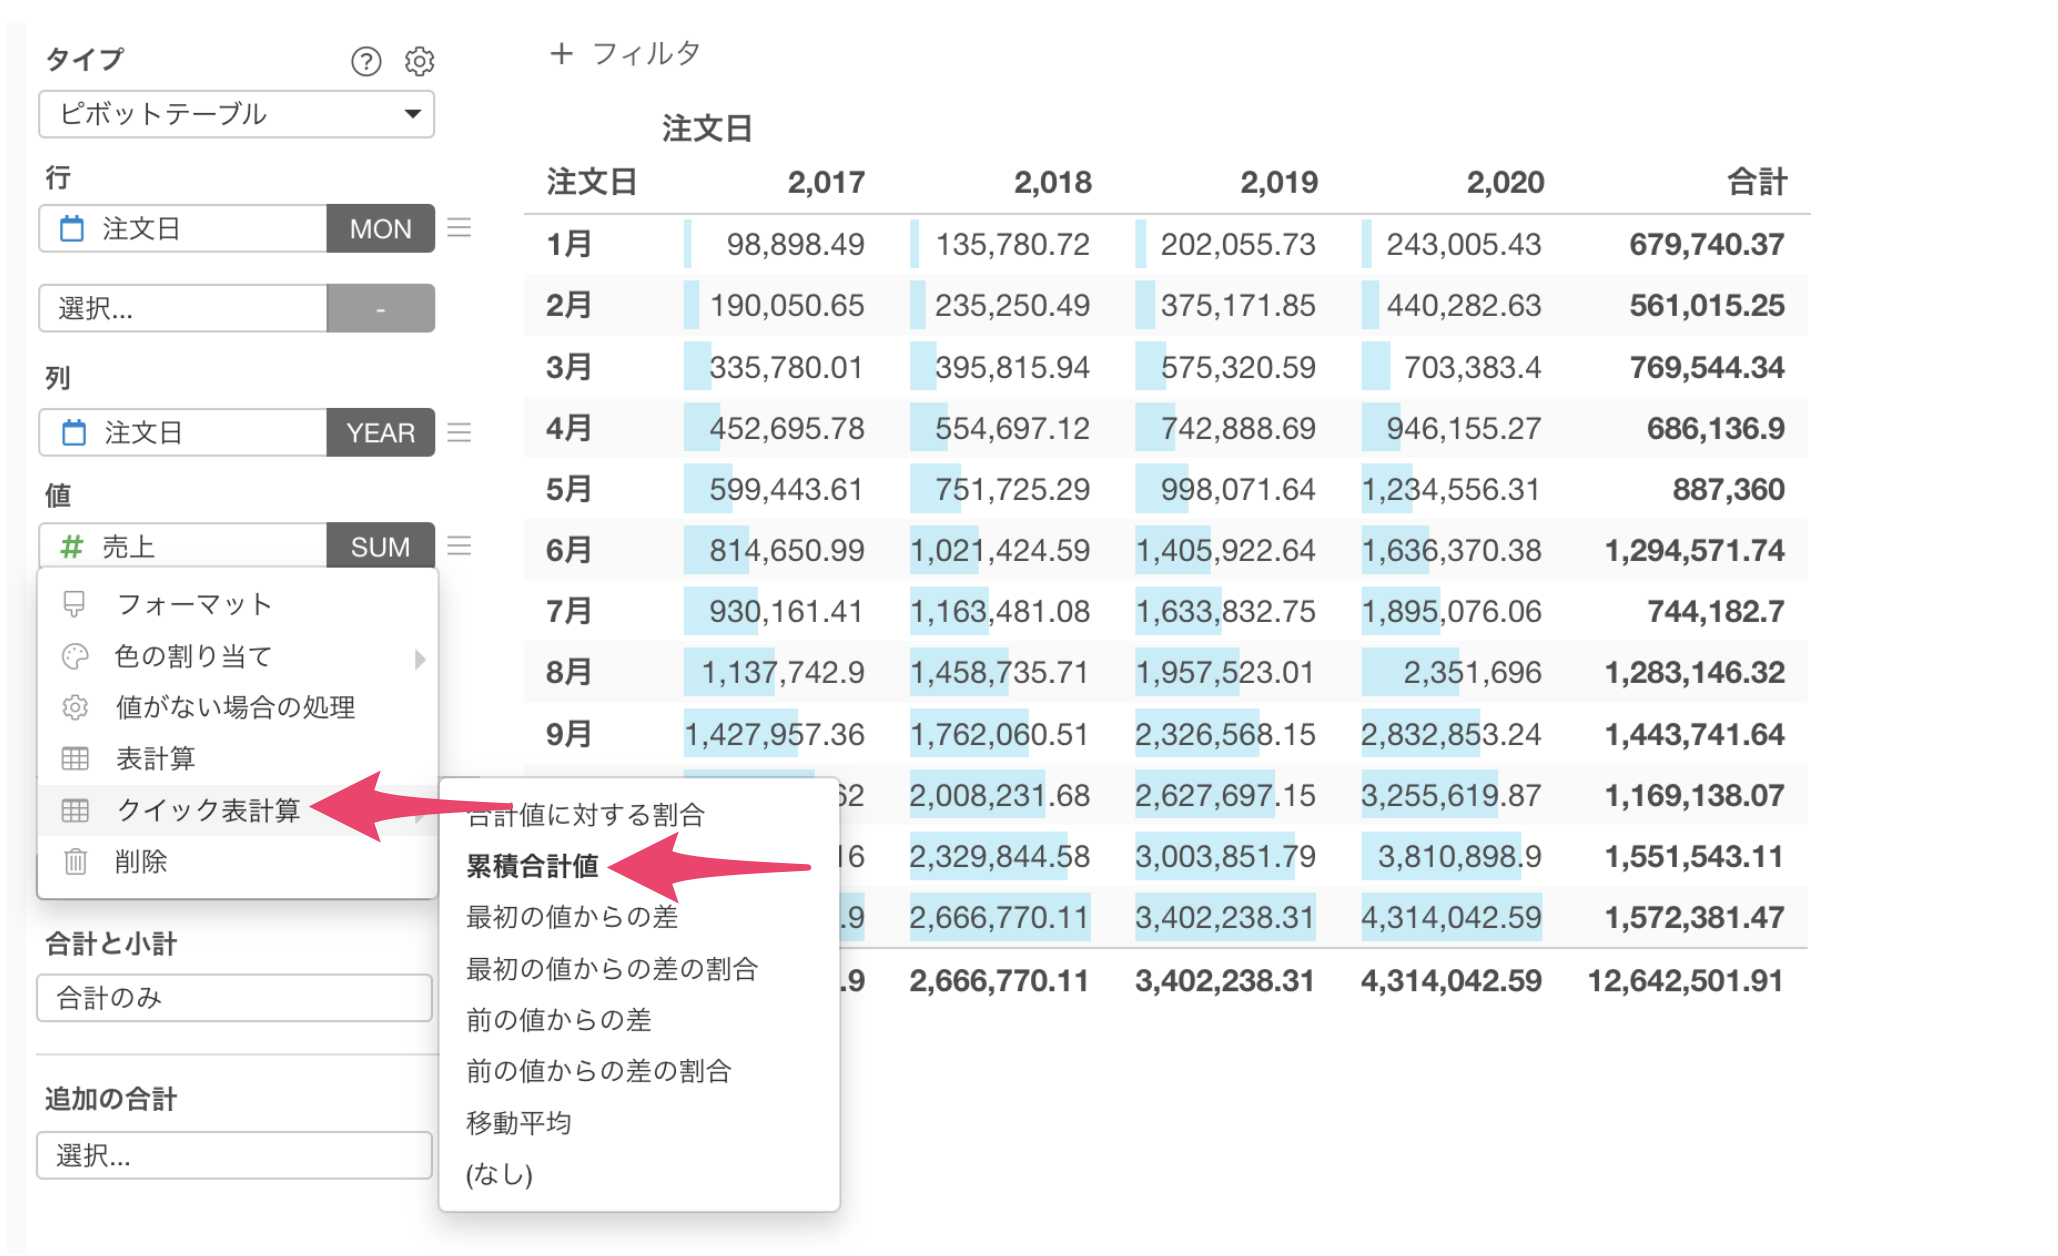Select 累積合計値 from the submenu
2058x1256 pixels.
click(532, 866)
